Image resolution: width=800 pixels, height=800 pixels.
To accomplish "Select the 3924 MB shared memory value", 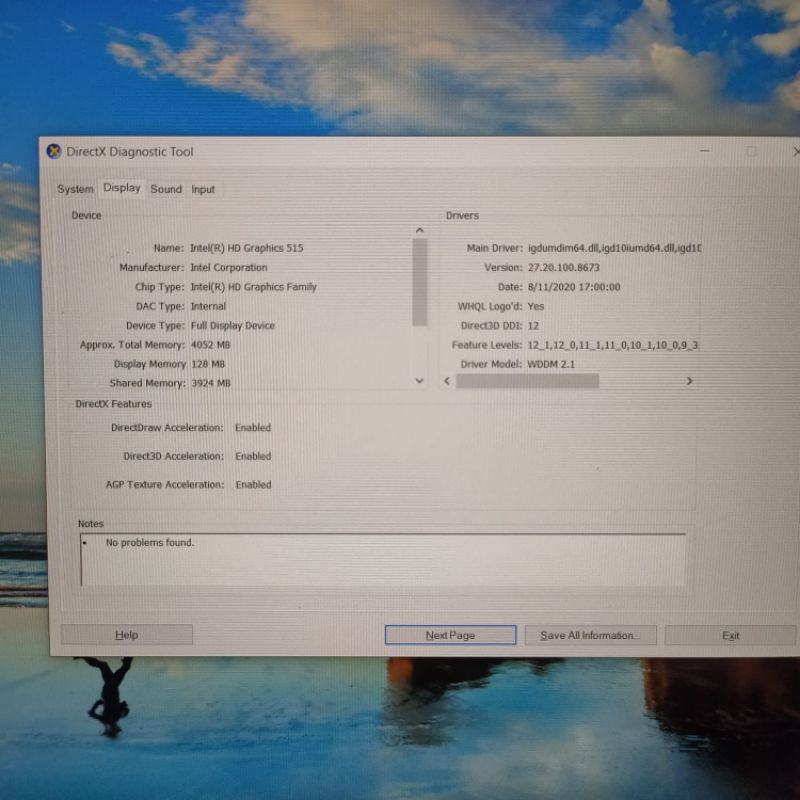I will tap(211, 383).
